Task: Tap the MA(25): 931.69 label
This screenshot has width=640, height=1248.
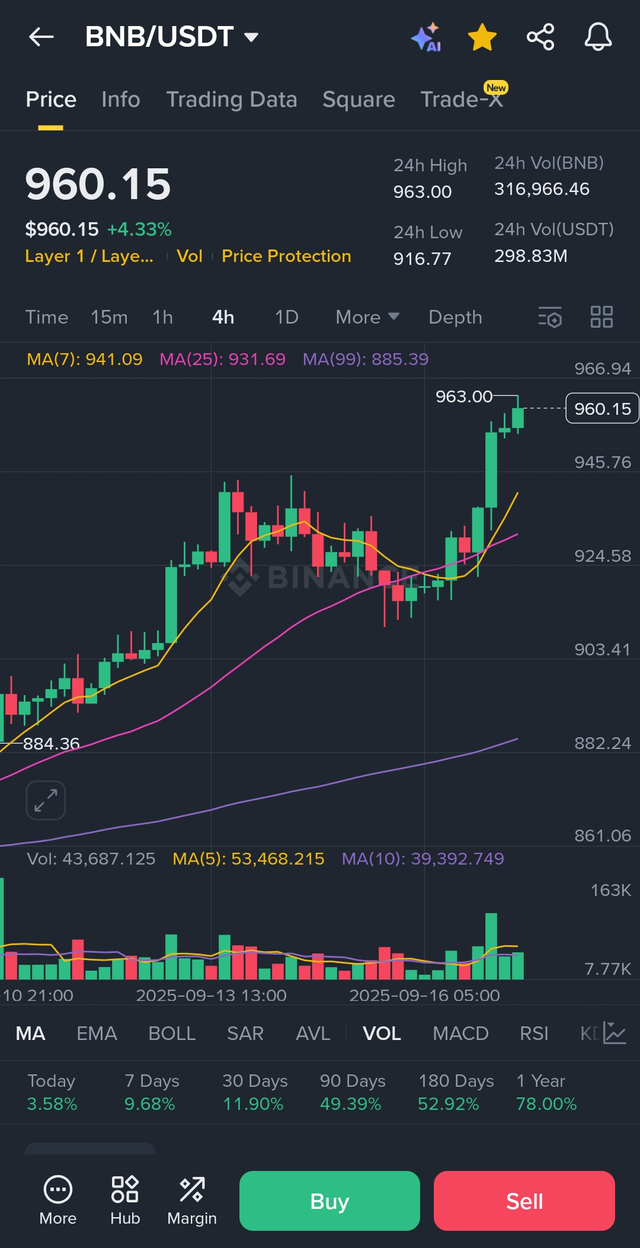Action: pyautogui.click(x=223, y=359)
